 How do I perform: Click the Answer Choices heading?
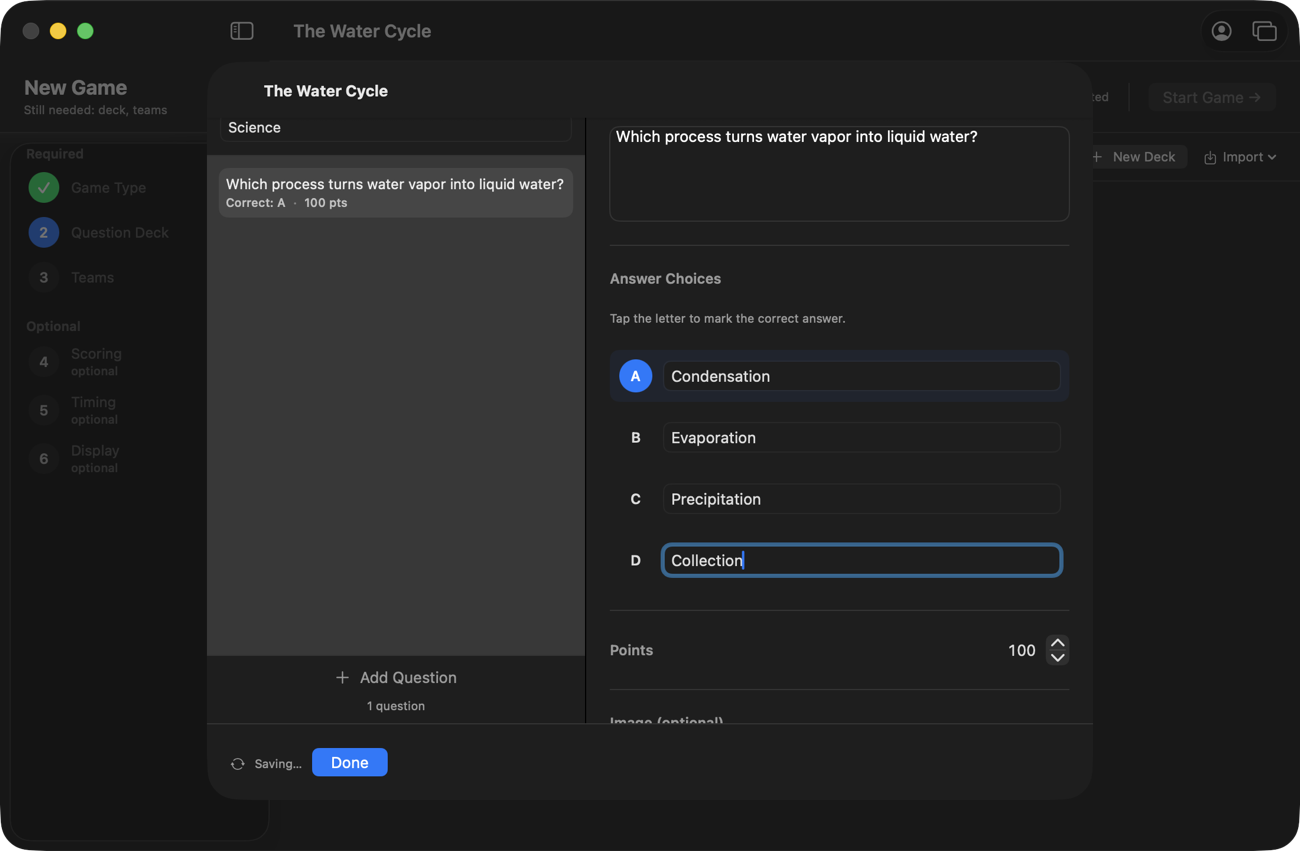[x=665, y=279]
